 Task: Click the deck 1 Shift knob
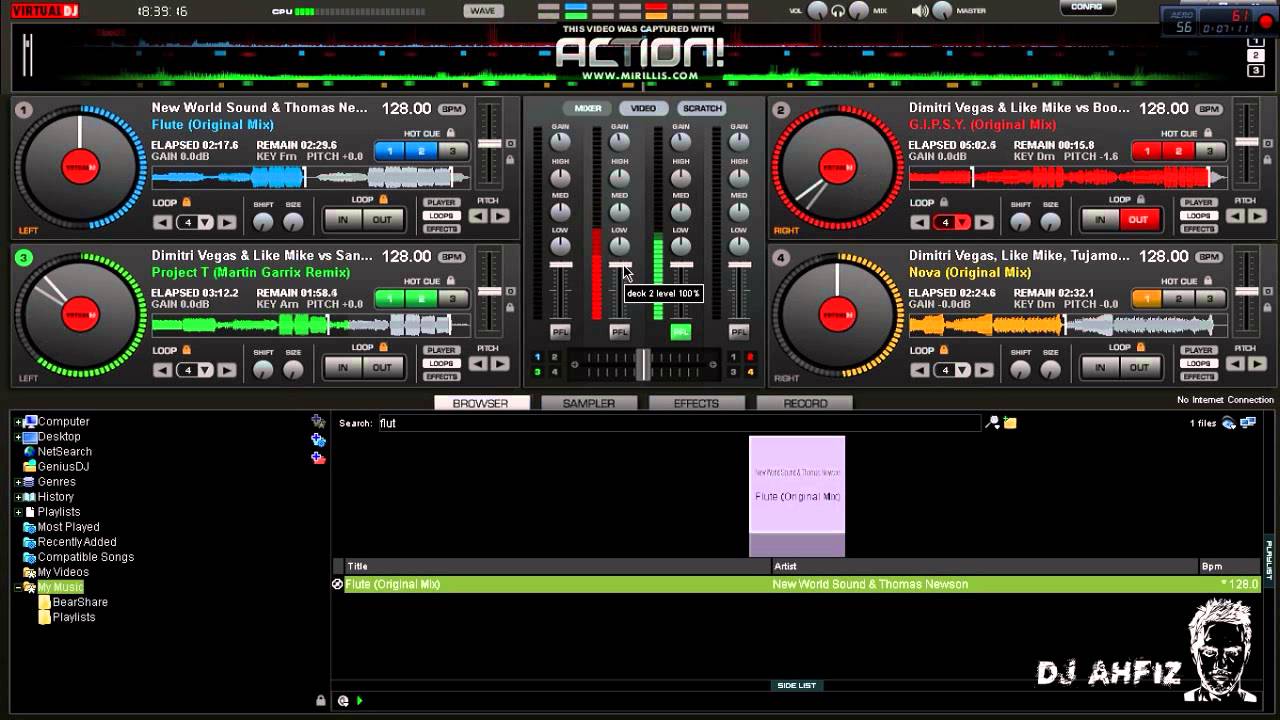point(263,223)
